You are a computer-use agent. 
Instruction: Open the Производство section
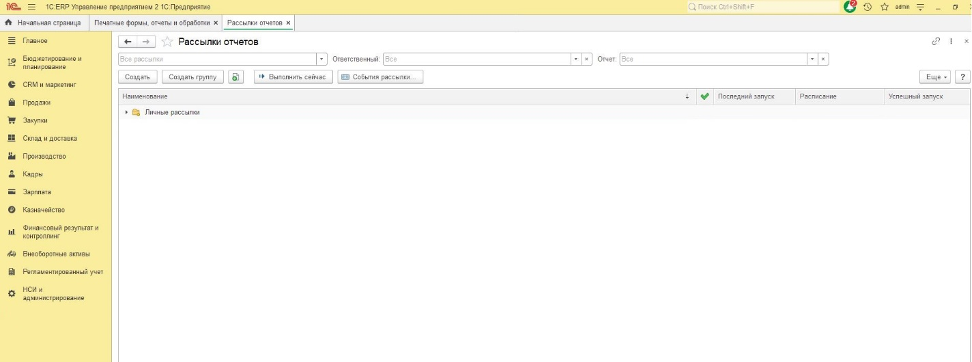(44, 156)
